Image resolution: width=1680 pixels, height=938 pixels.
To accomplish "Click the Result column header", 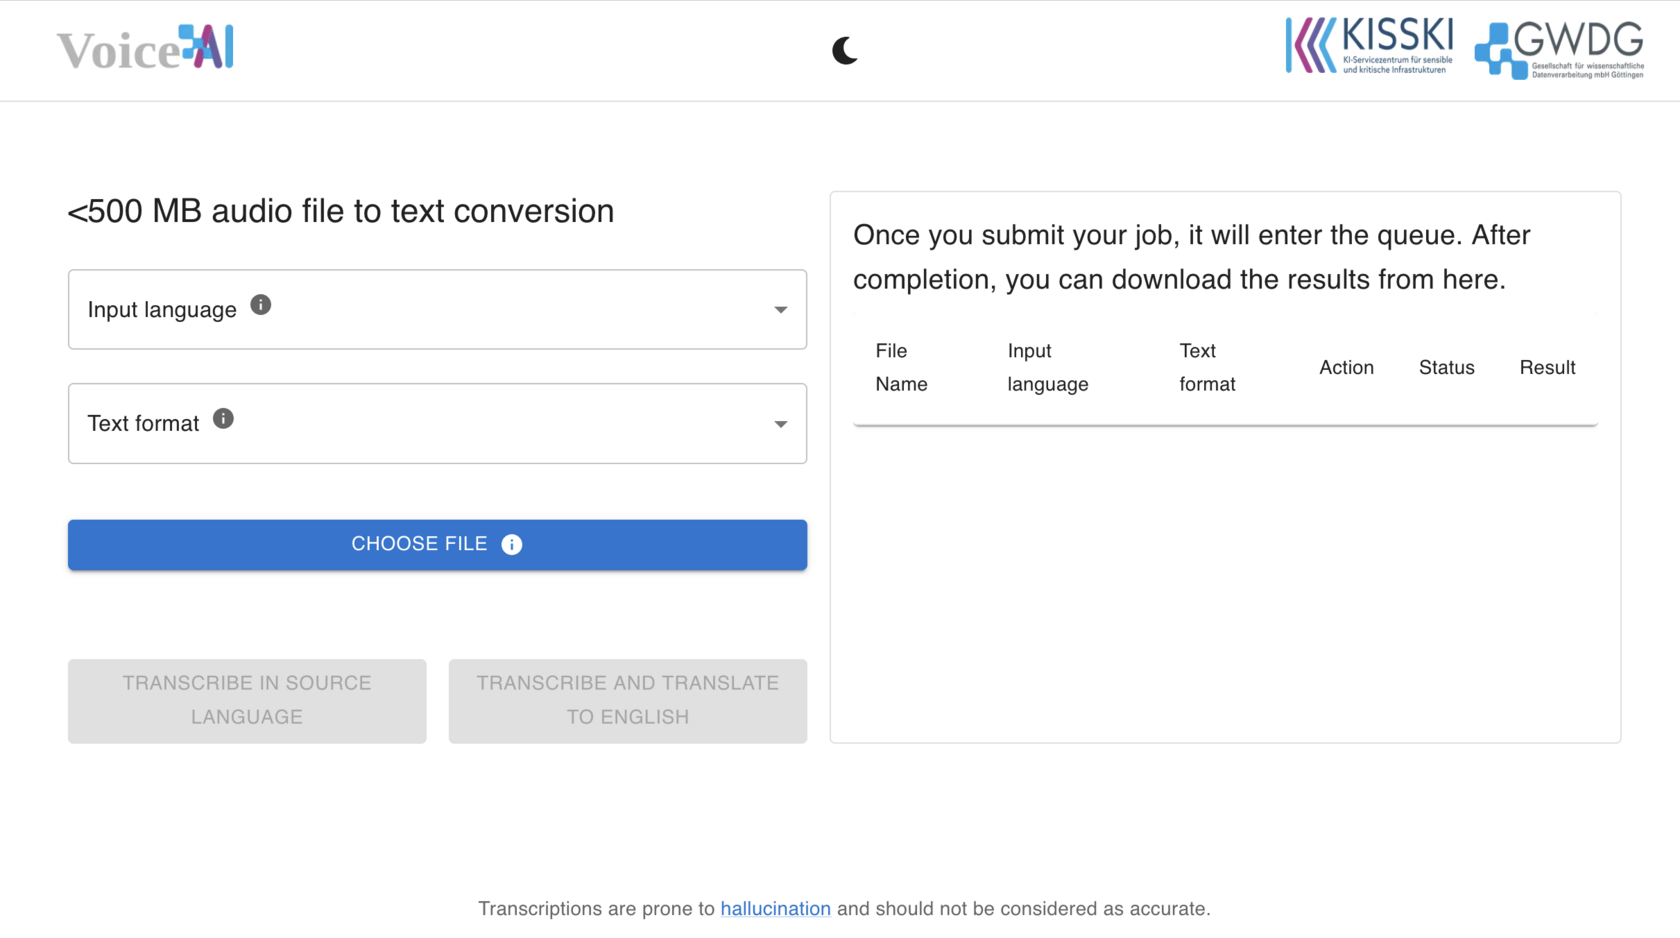I will [x=1547, y=368].
